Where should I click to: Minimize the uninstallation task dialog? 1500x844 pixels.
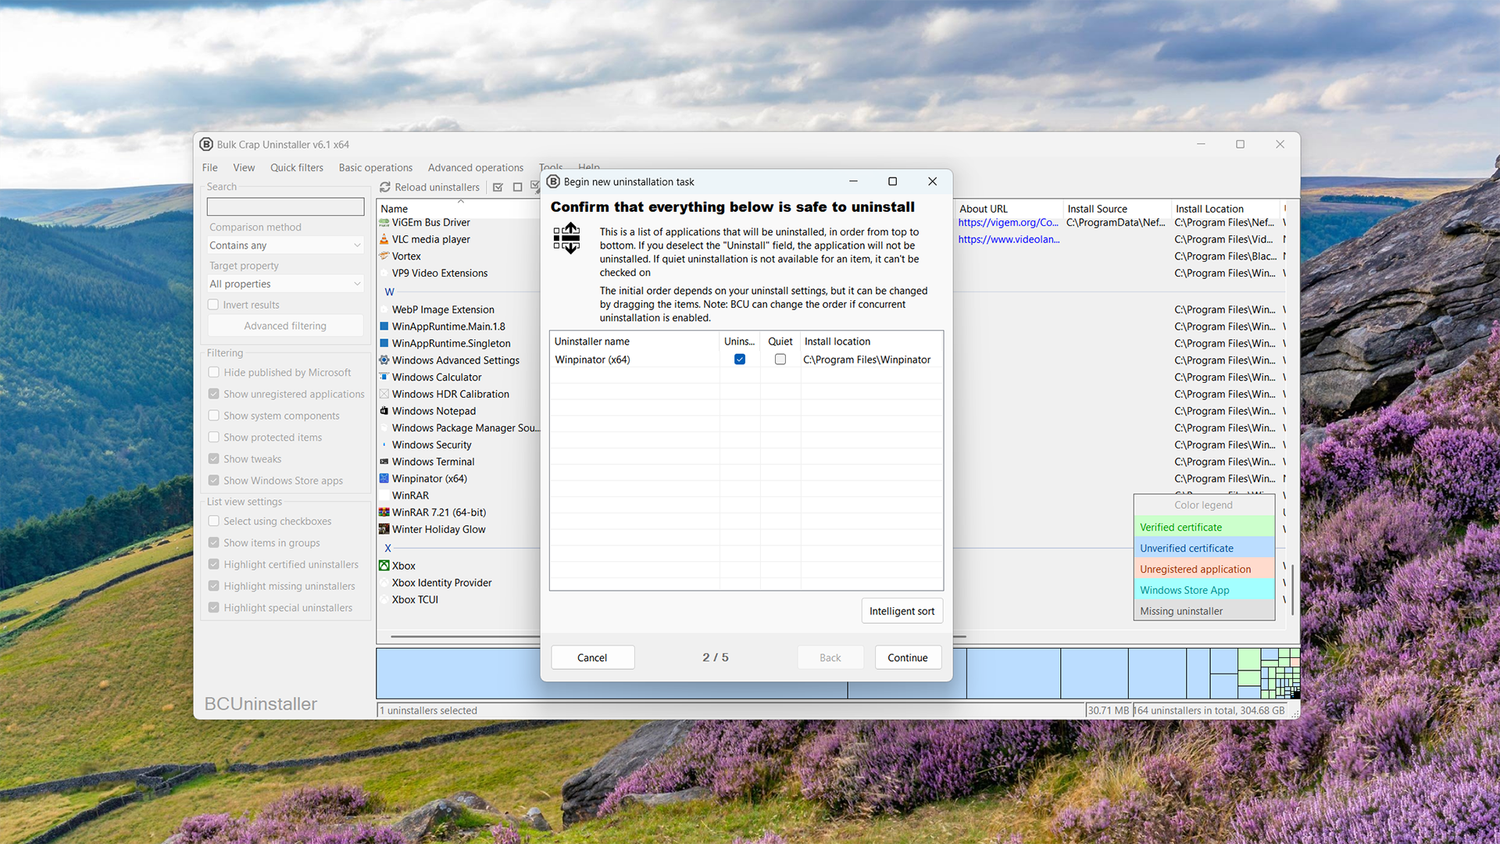[x=853, y=181]
